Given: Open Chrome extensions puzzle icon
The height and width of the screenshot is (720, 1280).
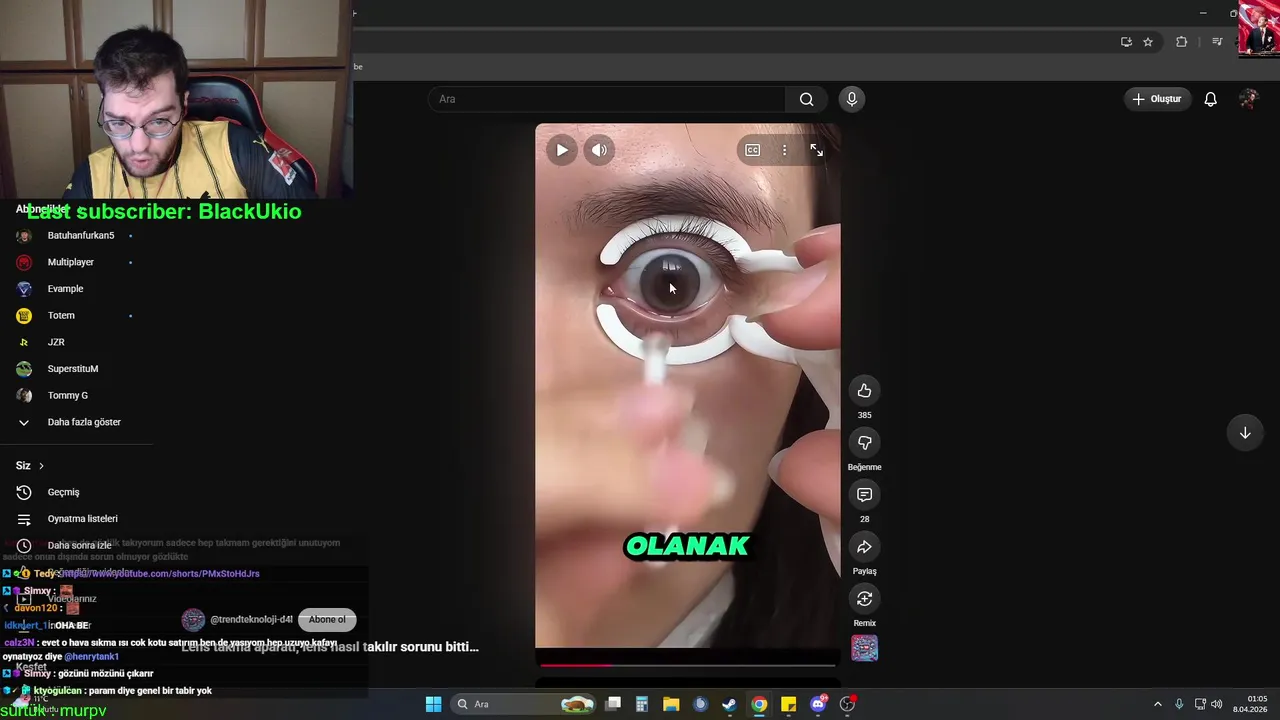Looking at the screenshot, I should coord(1182,42).
